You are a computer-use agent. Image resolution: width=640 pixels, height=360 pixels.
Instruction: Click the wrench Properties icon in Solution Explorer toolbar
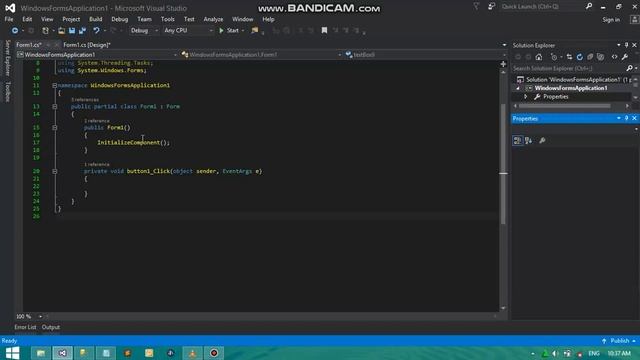(625, 57)
